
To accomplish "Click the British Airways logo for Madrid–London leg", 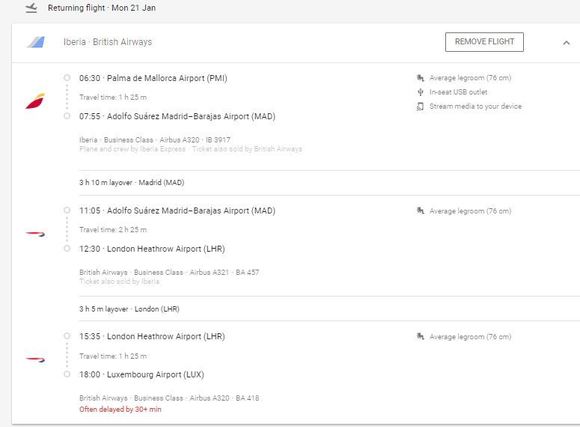I will [36, 234].
